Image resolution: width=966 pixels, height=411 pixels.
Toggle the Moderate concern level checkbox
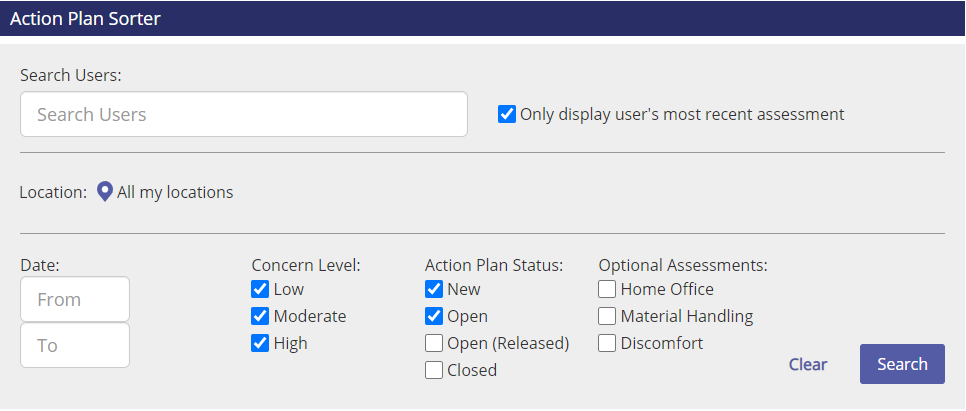coord(260,316)
